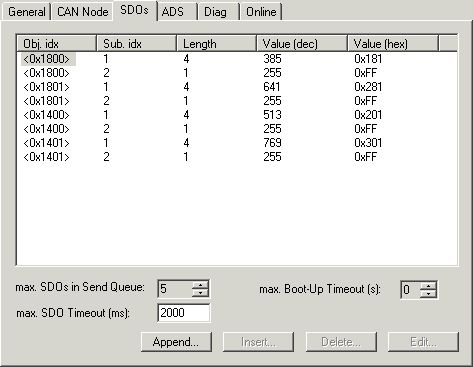The width and height of the screenshot is (473, 367).
Task: Sort by Length column header
Action: coord(216,44)
